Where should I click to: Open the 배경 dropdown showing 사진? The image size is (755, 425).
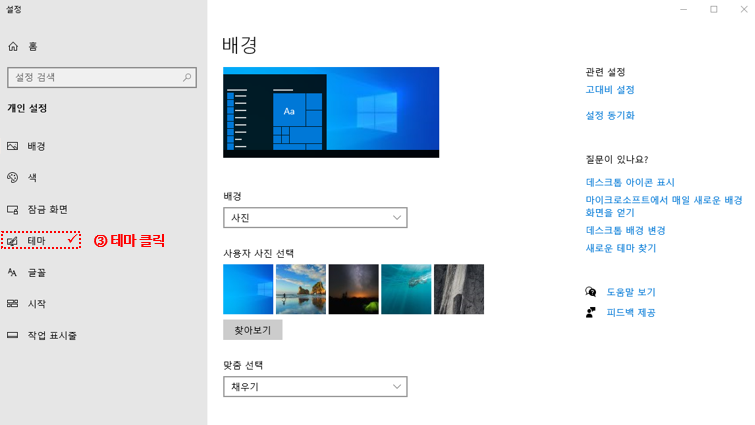pyautogui.click(x=315, y=218)
